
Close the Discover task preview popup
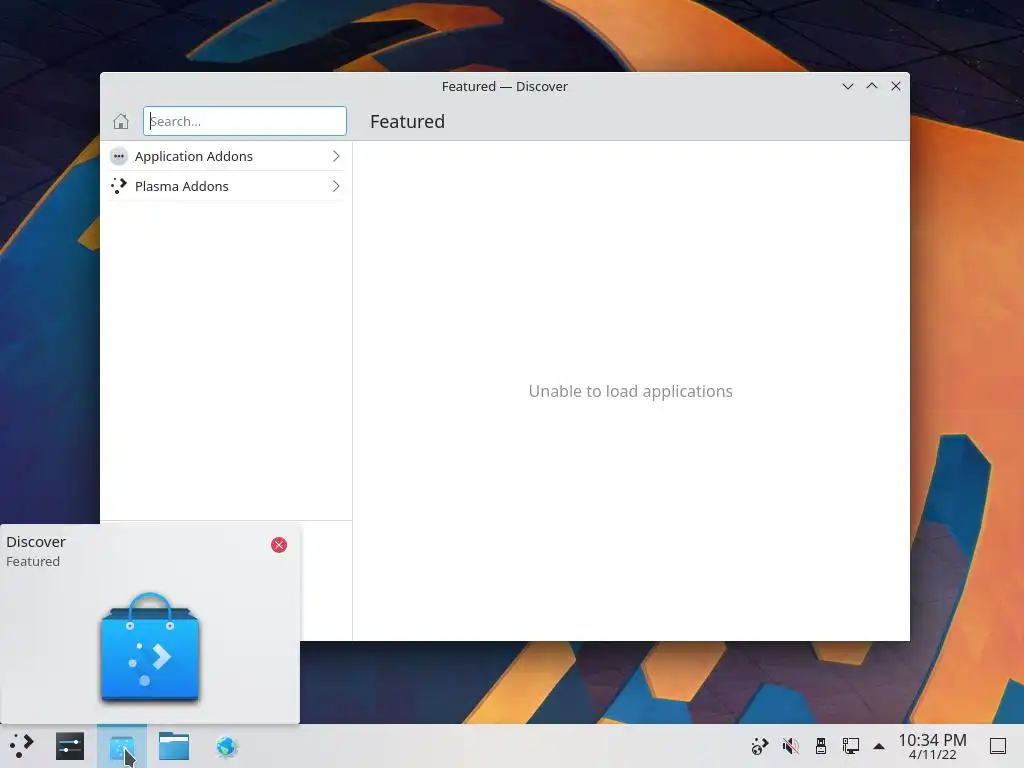tap(279, 545)
